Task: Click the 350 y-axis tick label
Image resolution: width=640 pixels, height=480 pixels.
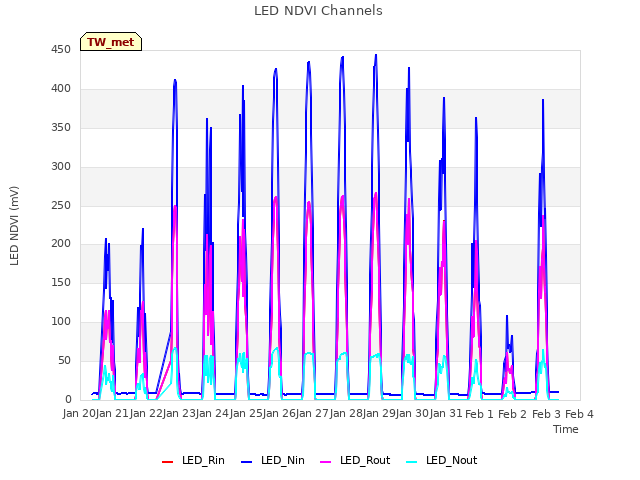Action: (61, 128)
